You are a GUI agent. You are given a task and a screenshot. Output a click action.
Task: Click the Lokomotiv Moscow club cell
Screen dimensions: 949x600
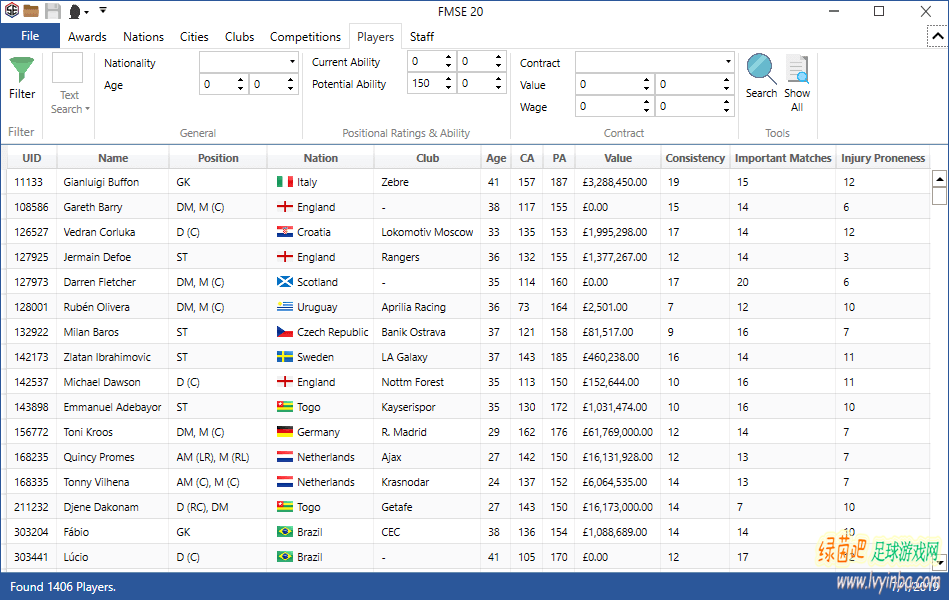pyautogui.click(x=427, y=232)
